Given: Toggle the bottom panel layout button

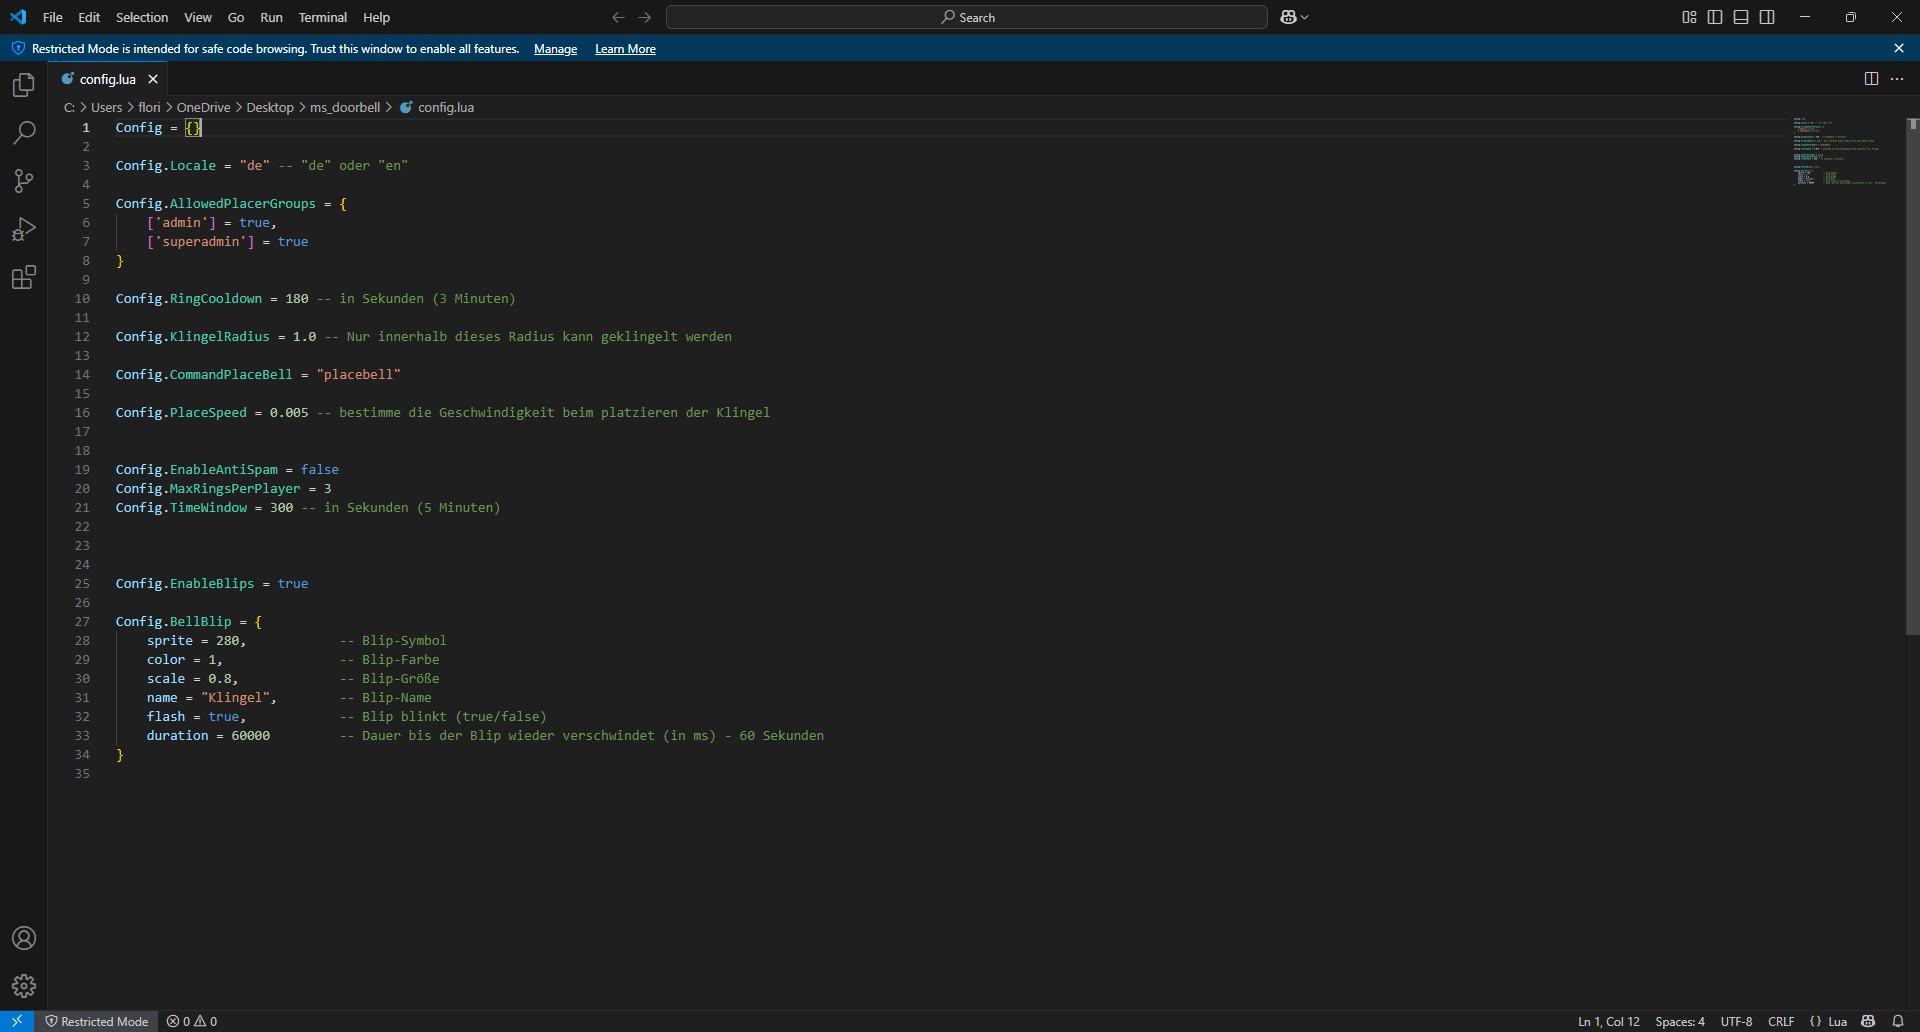Looking at the screenshot, I should (1741, 17).
